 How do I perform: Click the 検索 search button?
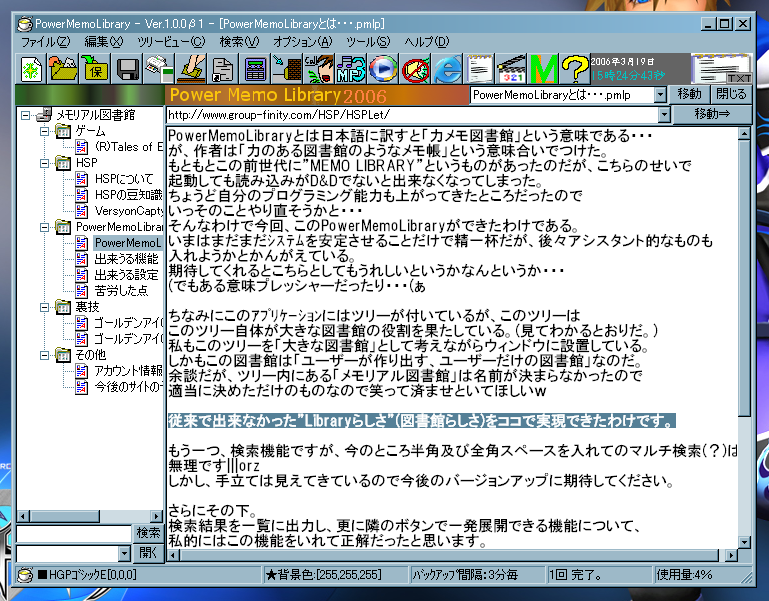tap(148, 533)
